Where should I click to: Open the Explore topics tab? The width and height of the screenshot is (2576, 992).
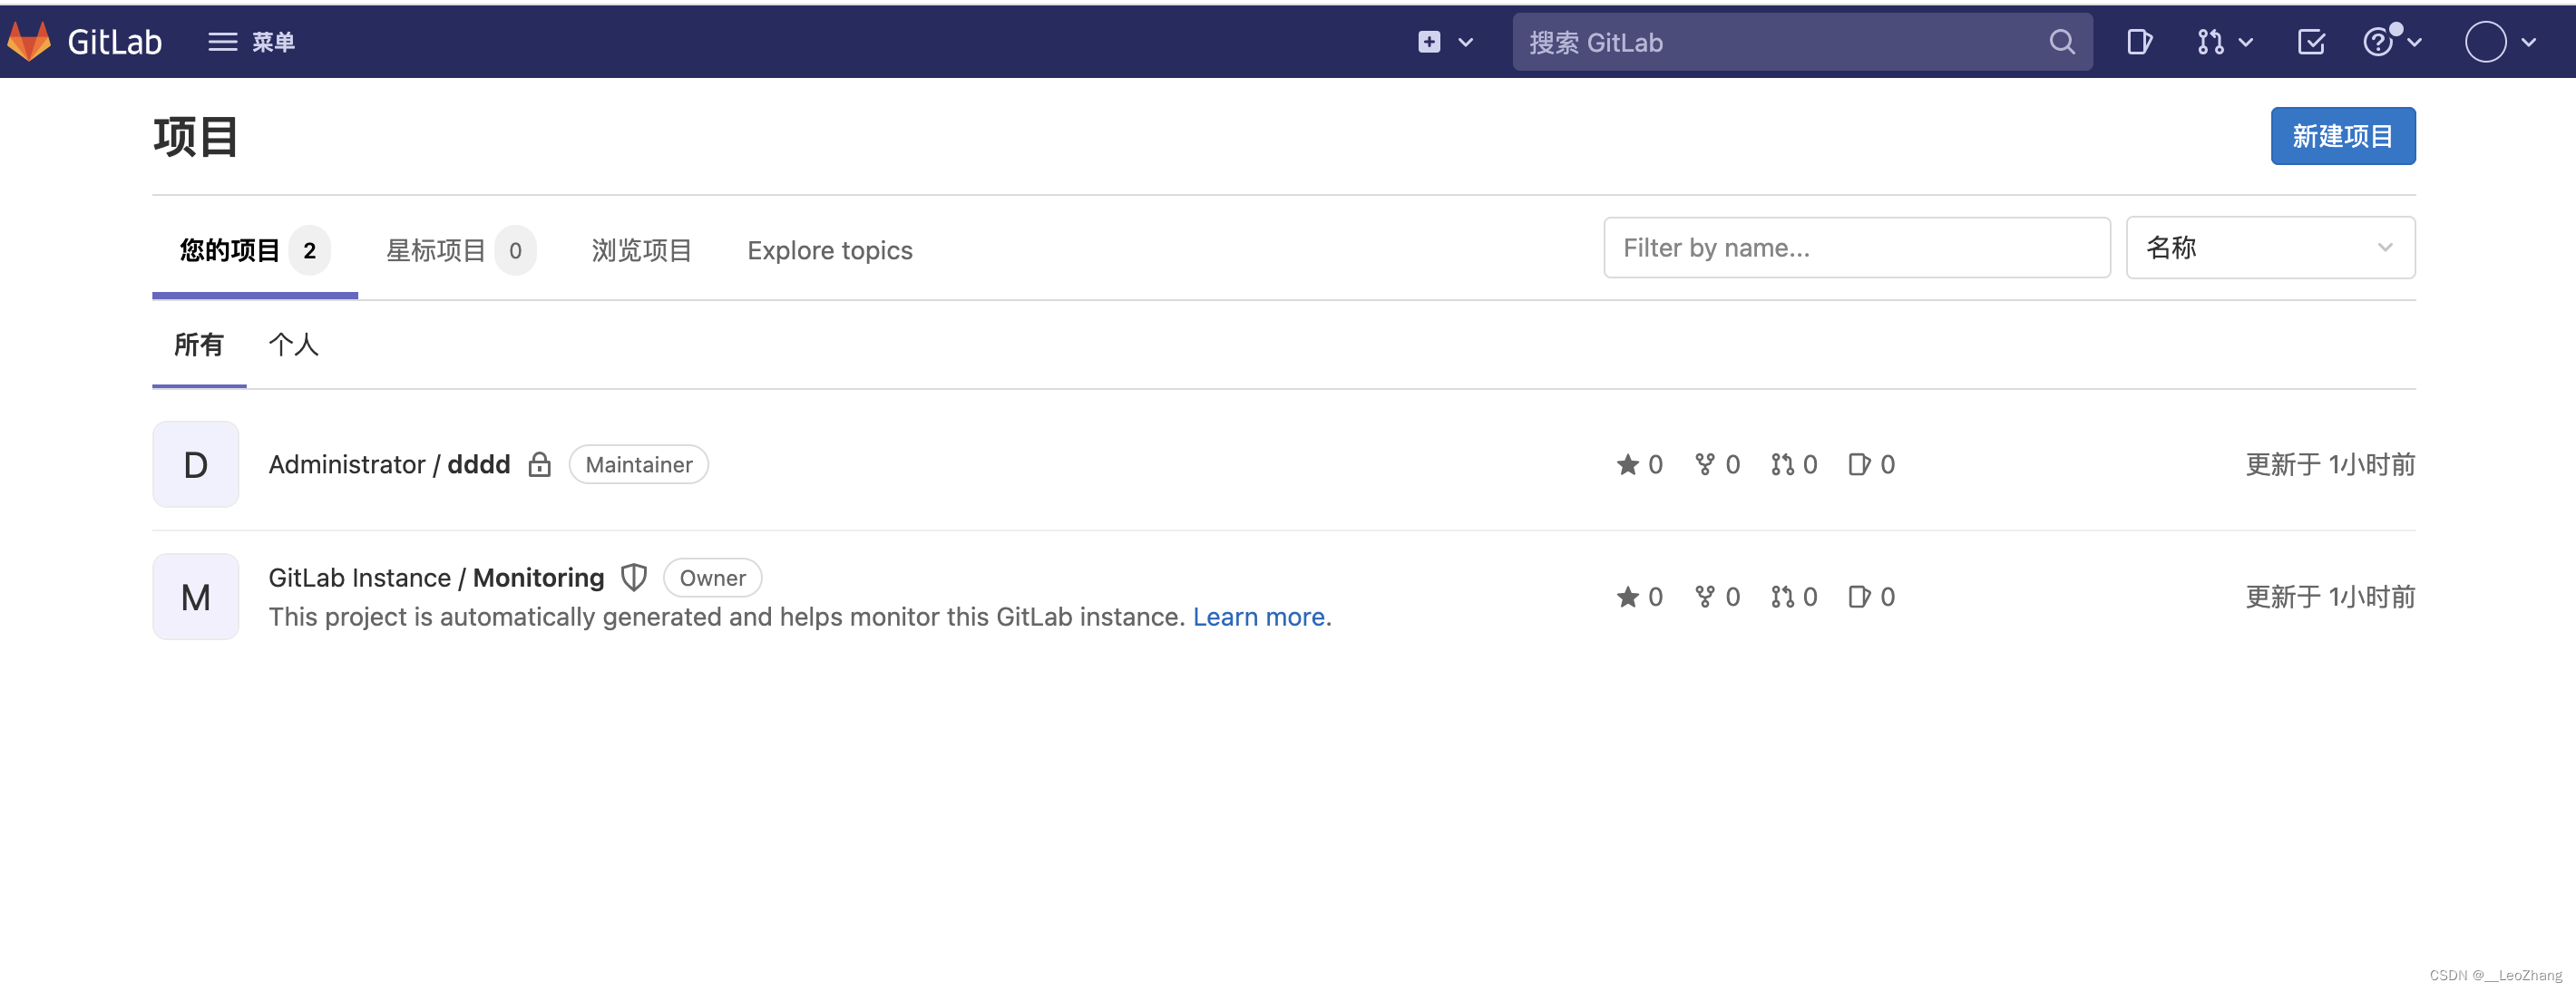(x=830, y=250)
